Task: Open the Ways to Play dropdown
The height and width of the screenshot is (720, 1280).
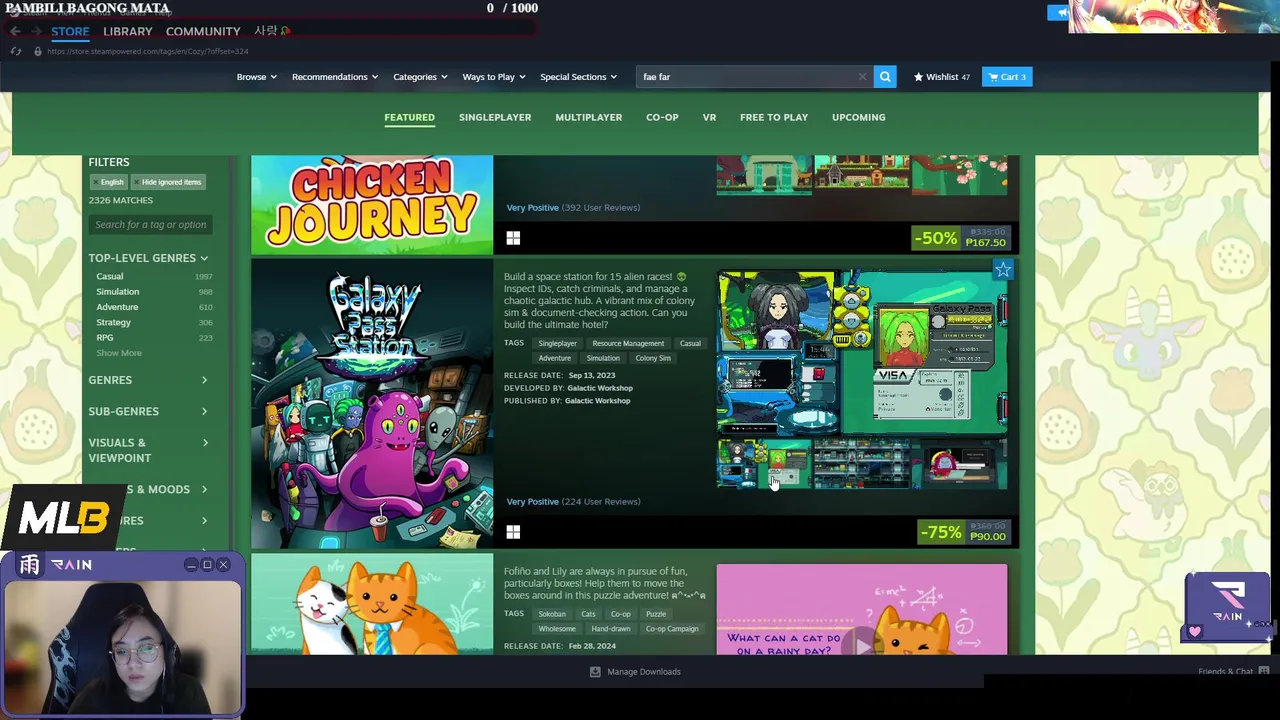Action: pyautogui.click(x=494, y=77)
